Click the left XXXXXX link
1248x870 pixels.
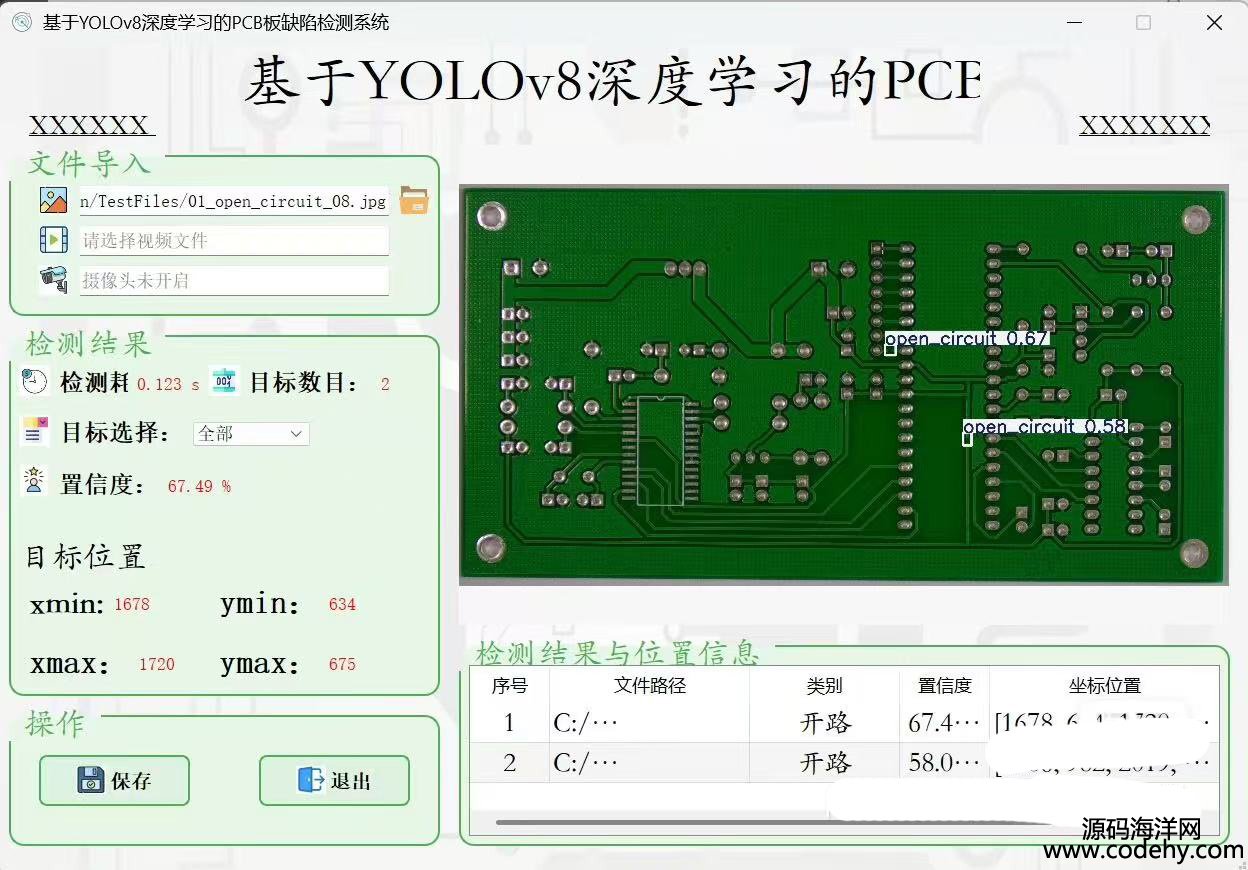click(x=90, y=125)
